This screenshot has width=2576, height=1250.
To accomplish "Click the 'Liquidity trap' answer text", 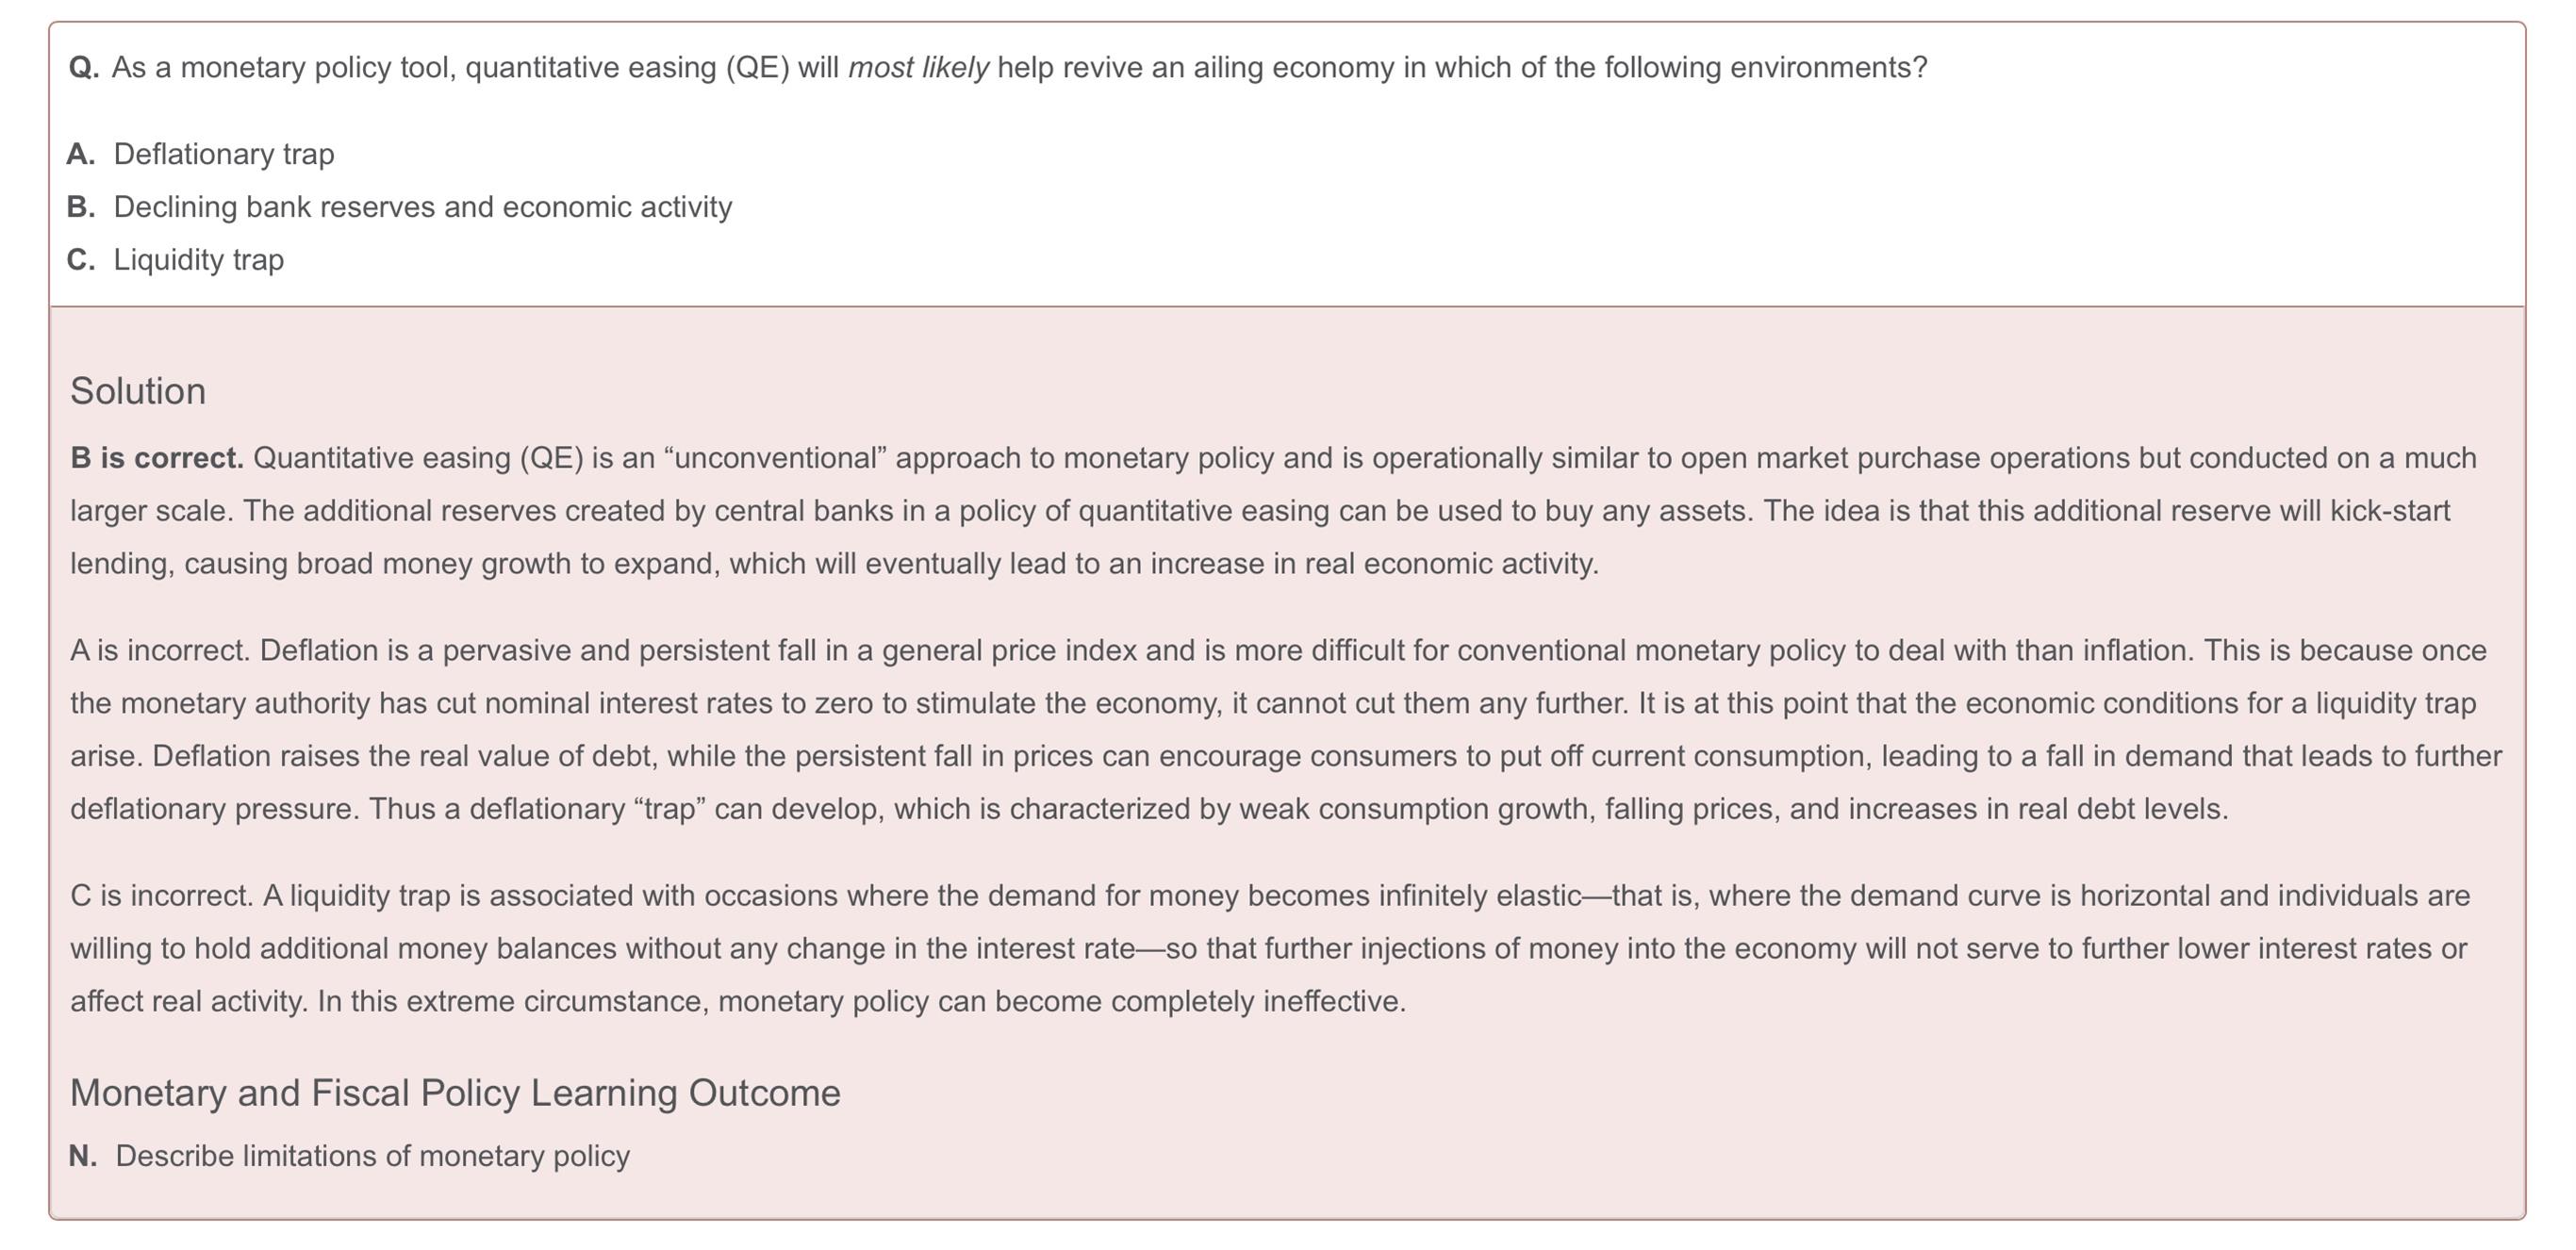I will coord(199,260).
